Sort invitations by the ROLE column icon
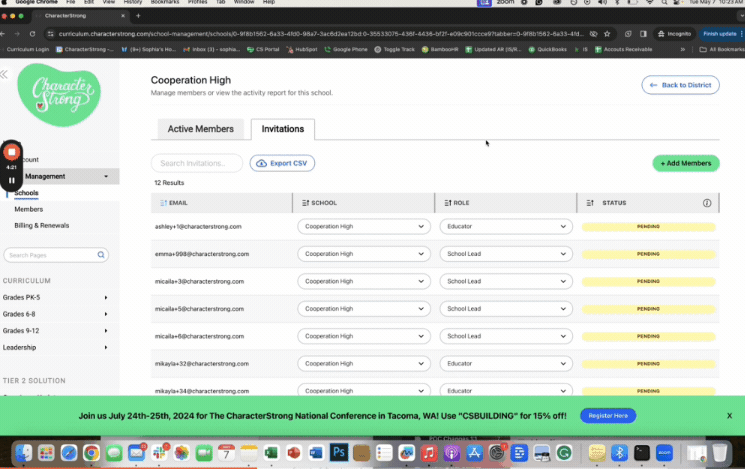This screenshot has height=469, width=745. 446,203
